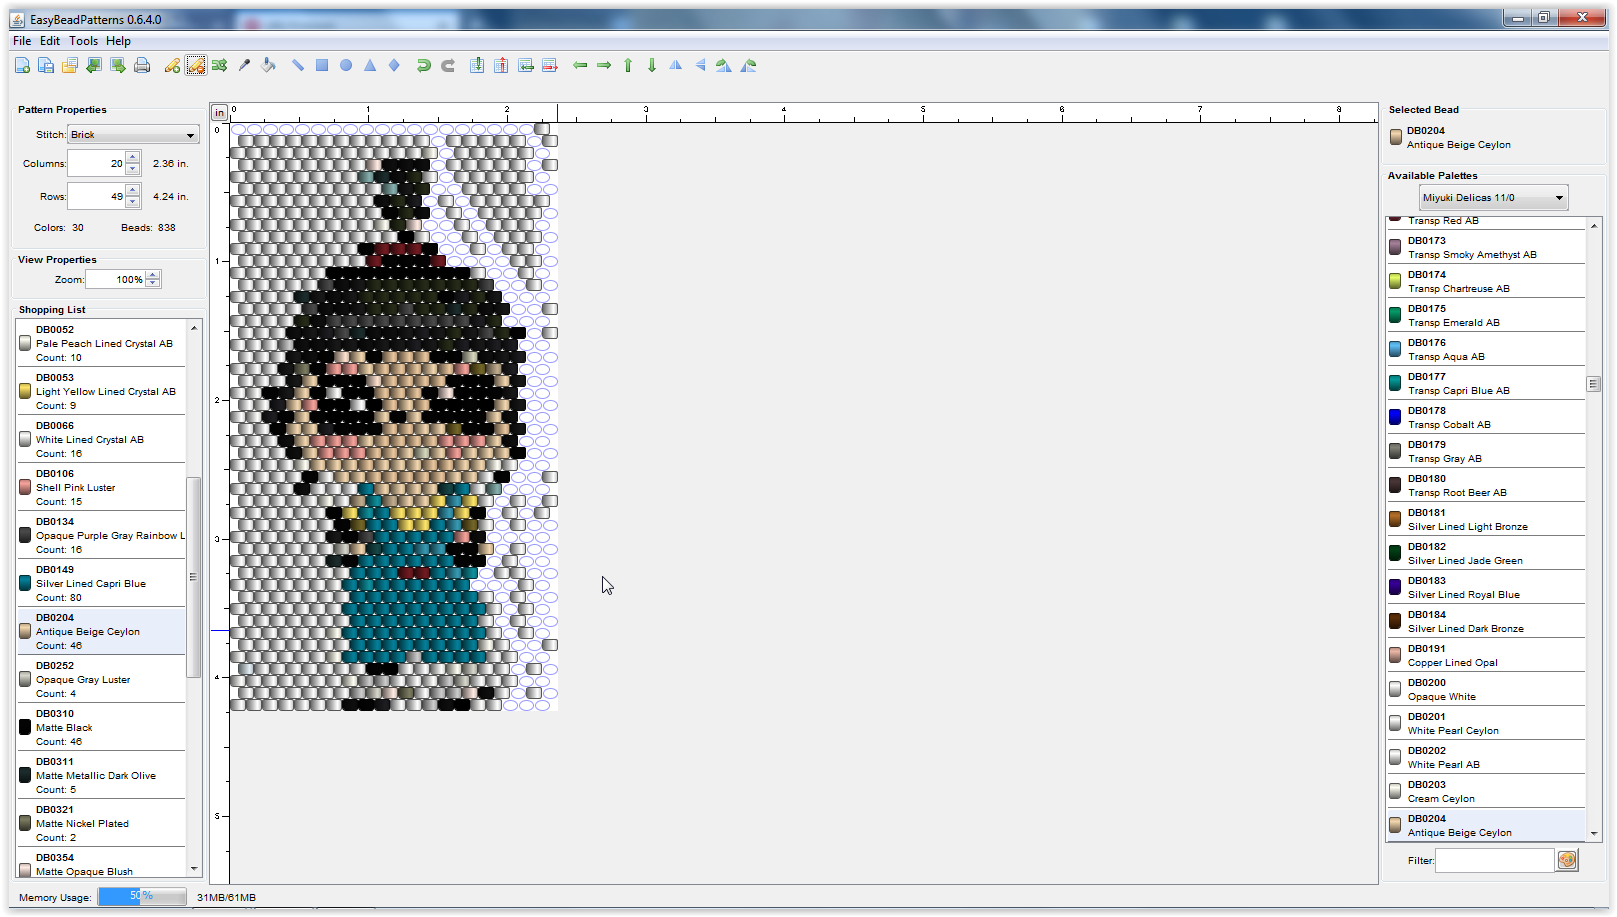
Task: Select the Rectangle drawing tool
Action: (322, 64)
